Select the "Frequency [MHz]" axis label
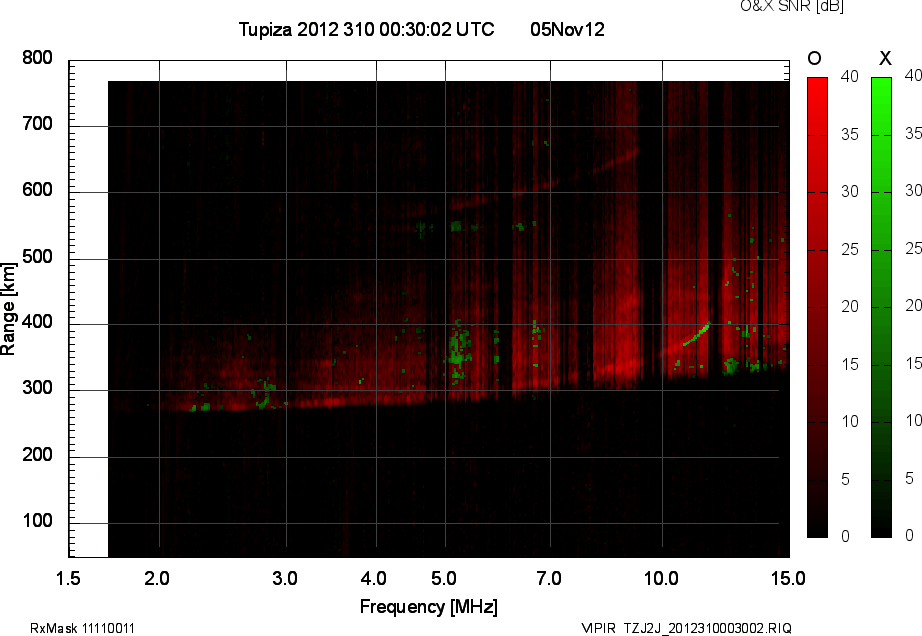922x636 pixels. click(429, 607)
